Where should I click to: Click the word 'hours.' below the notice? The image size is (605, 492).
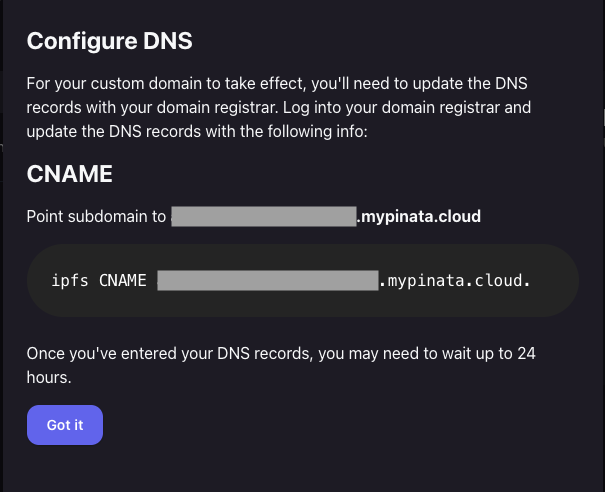pos(48,379)
